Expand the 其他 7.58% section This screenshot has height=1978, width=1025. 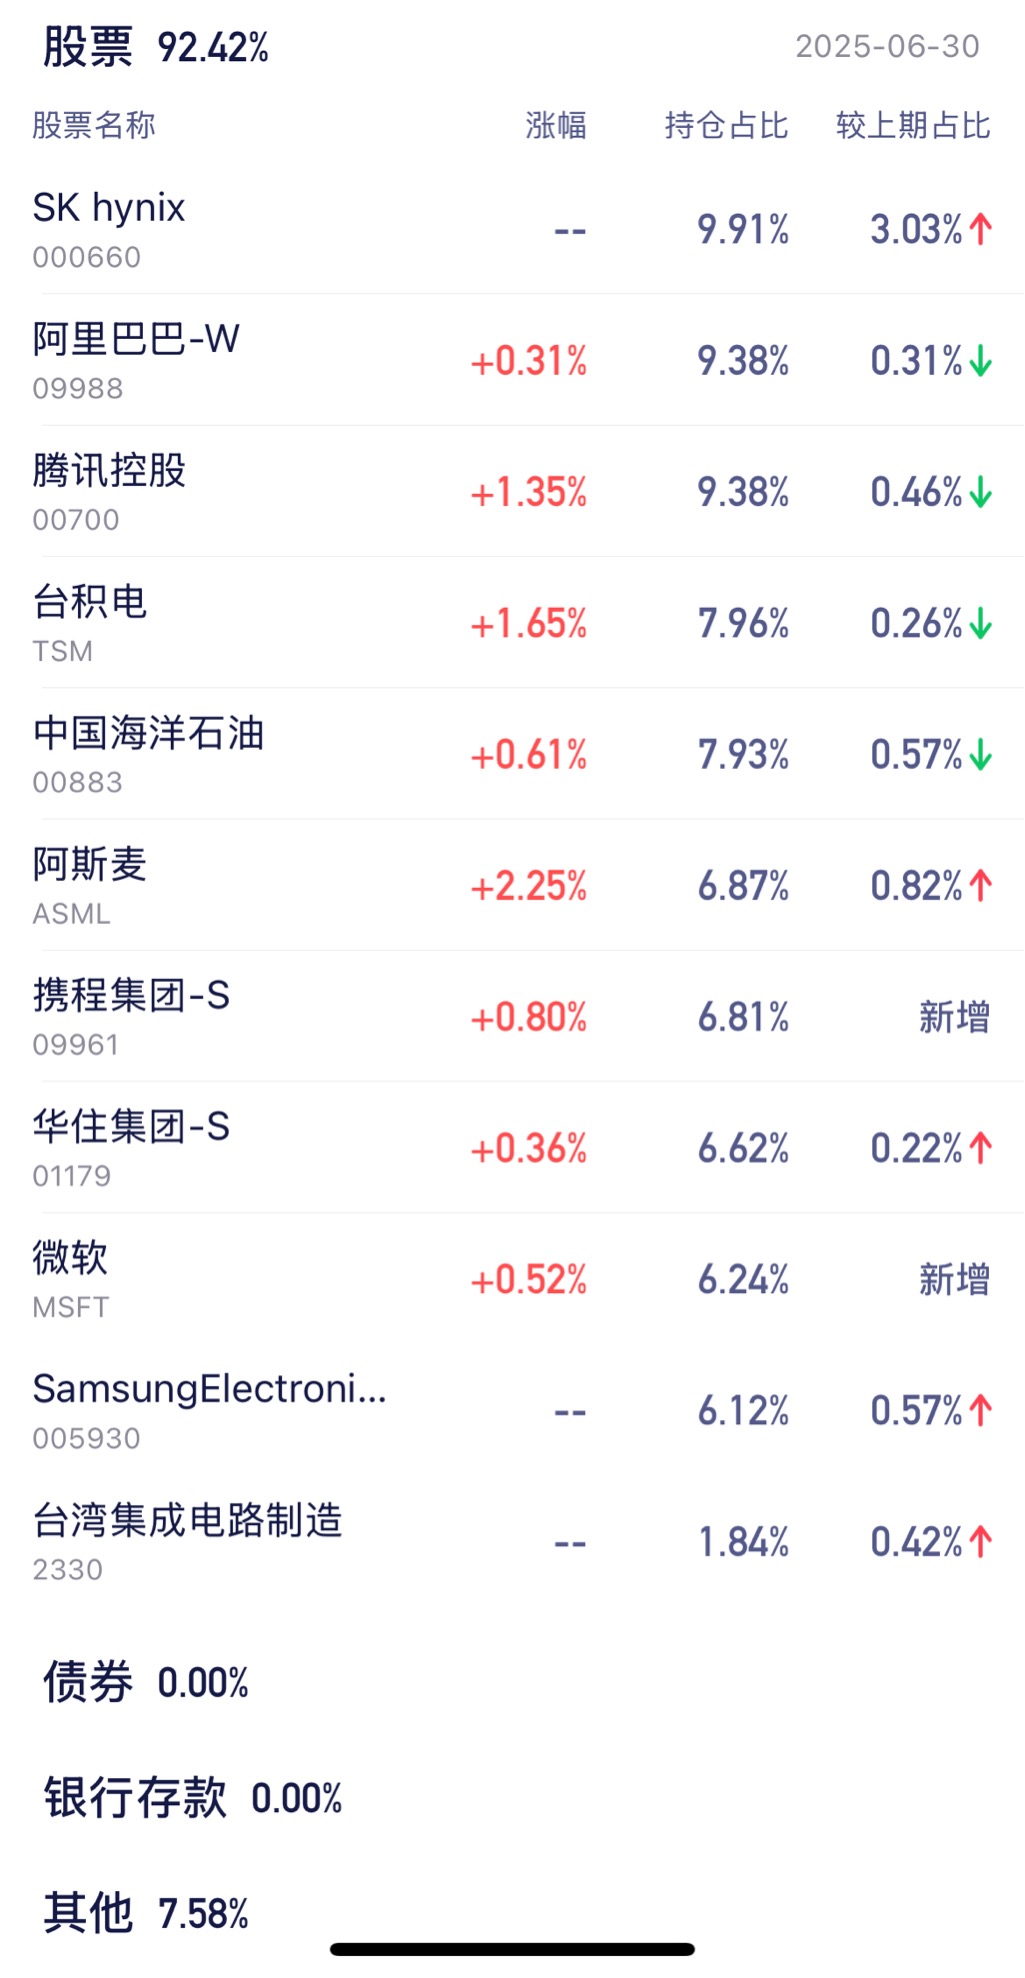[x=146, y=1912]
